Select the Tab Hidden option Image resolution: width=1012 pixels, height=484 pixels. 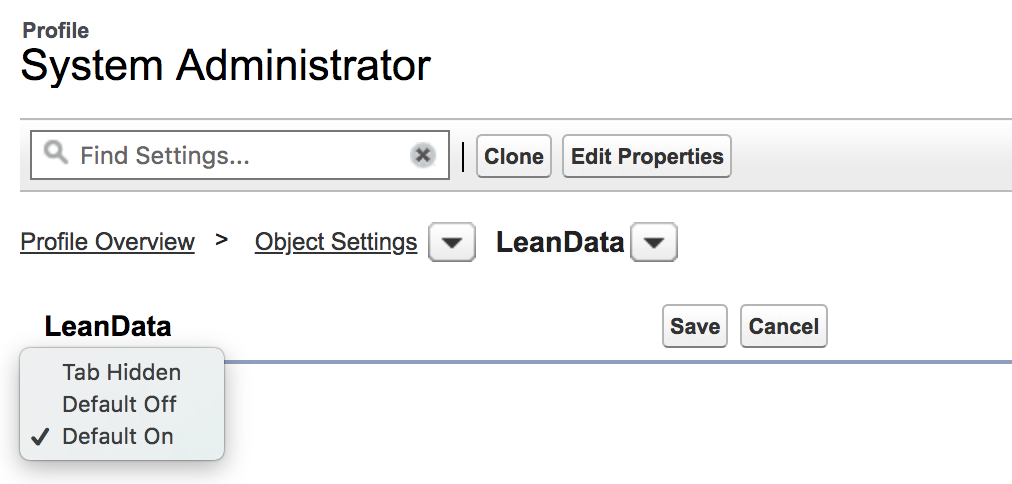[121, 372]
